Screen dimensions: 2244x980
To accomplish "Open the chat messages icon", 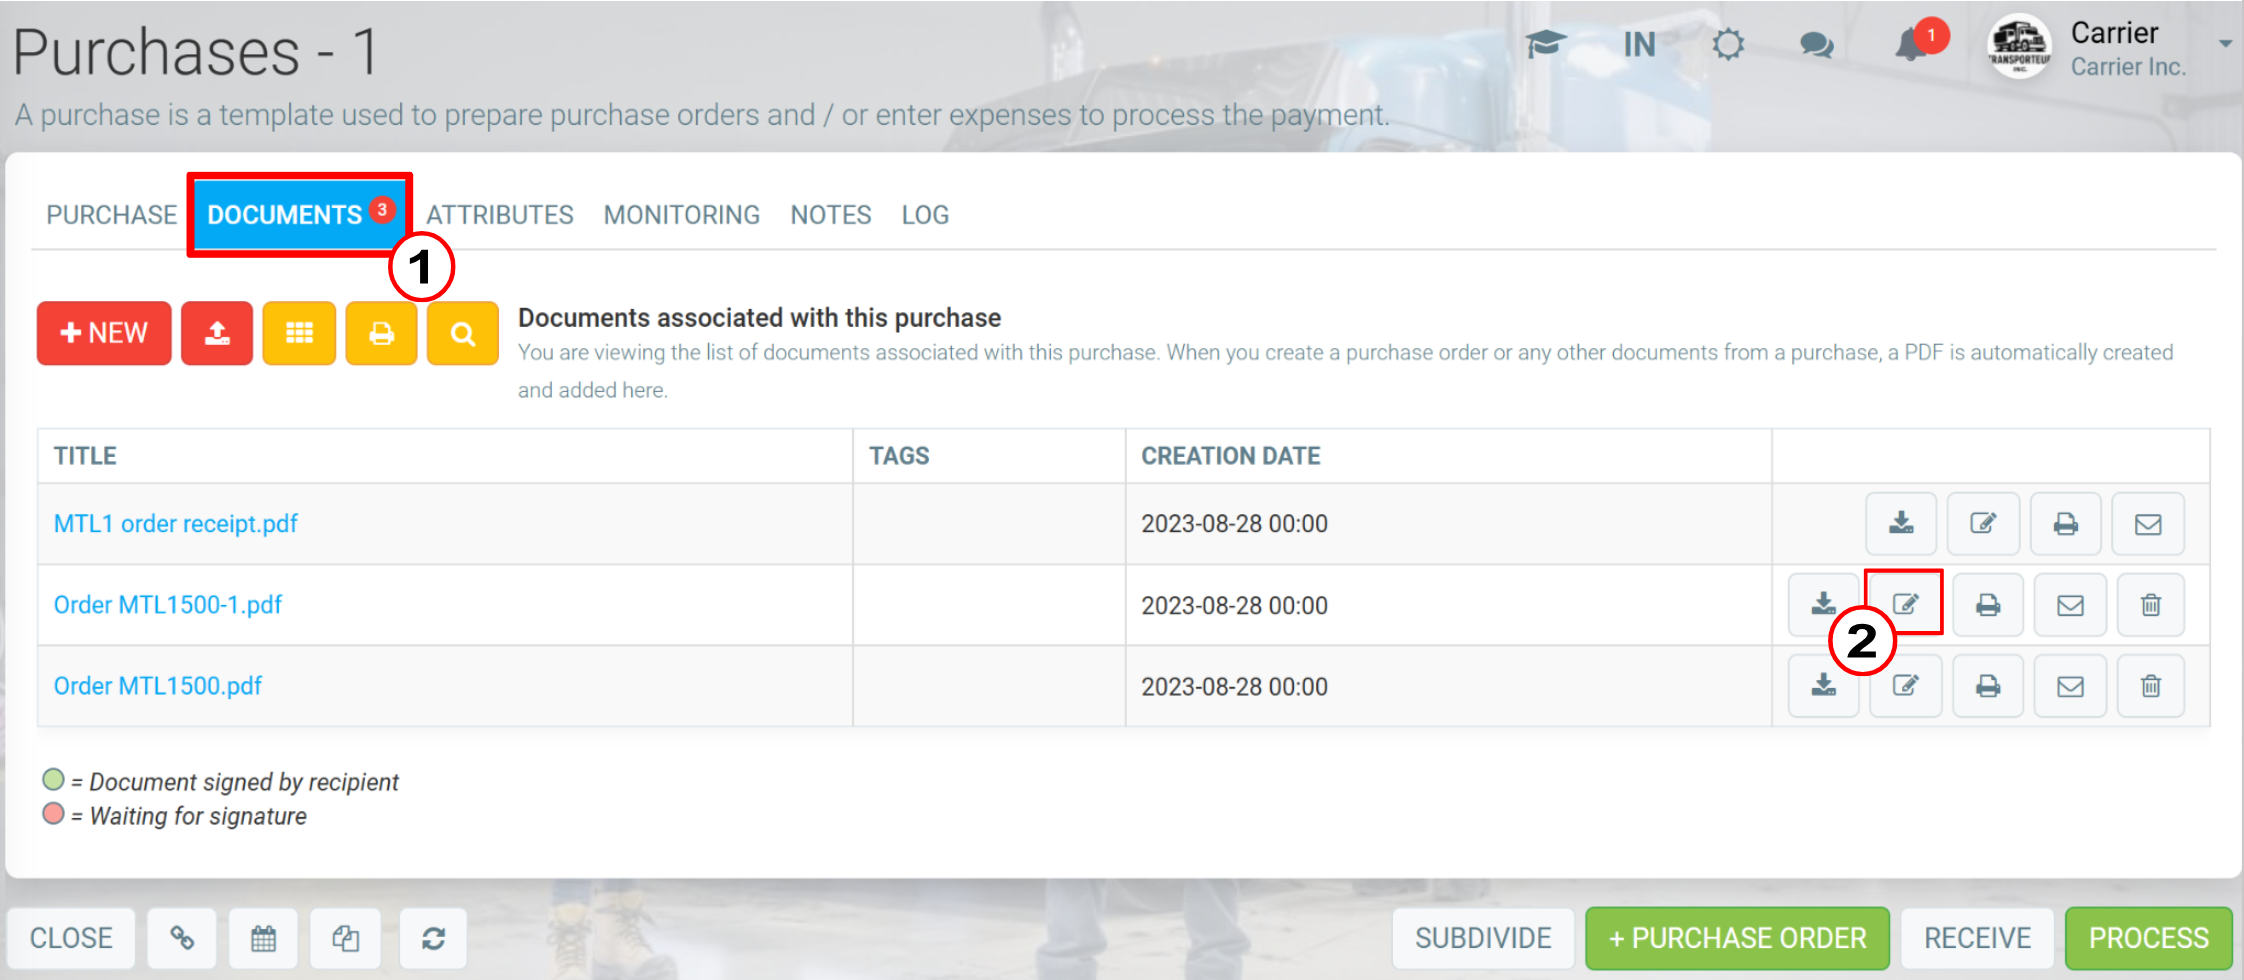I will (1816, 45).
